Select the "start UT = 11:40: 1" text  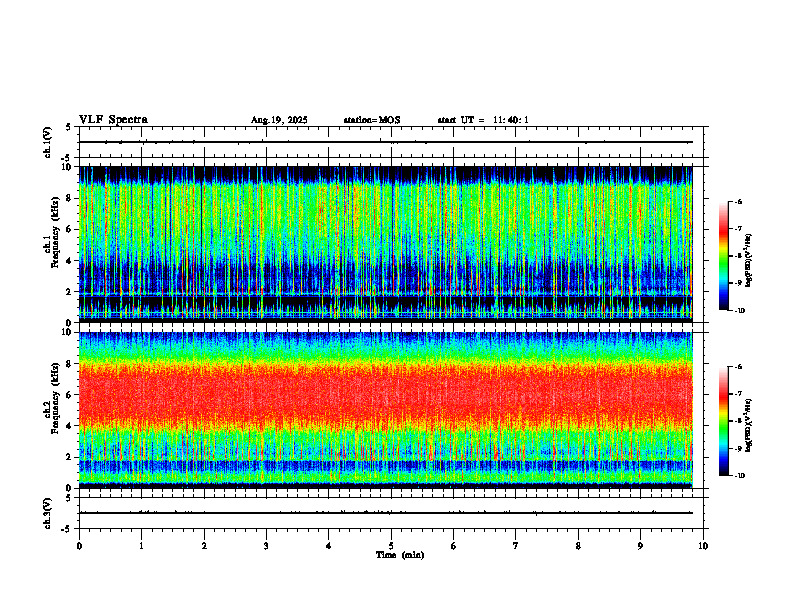point(483,120)
